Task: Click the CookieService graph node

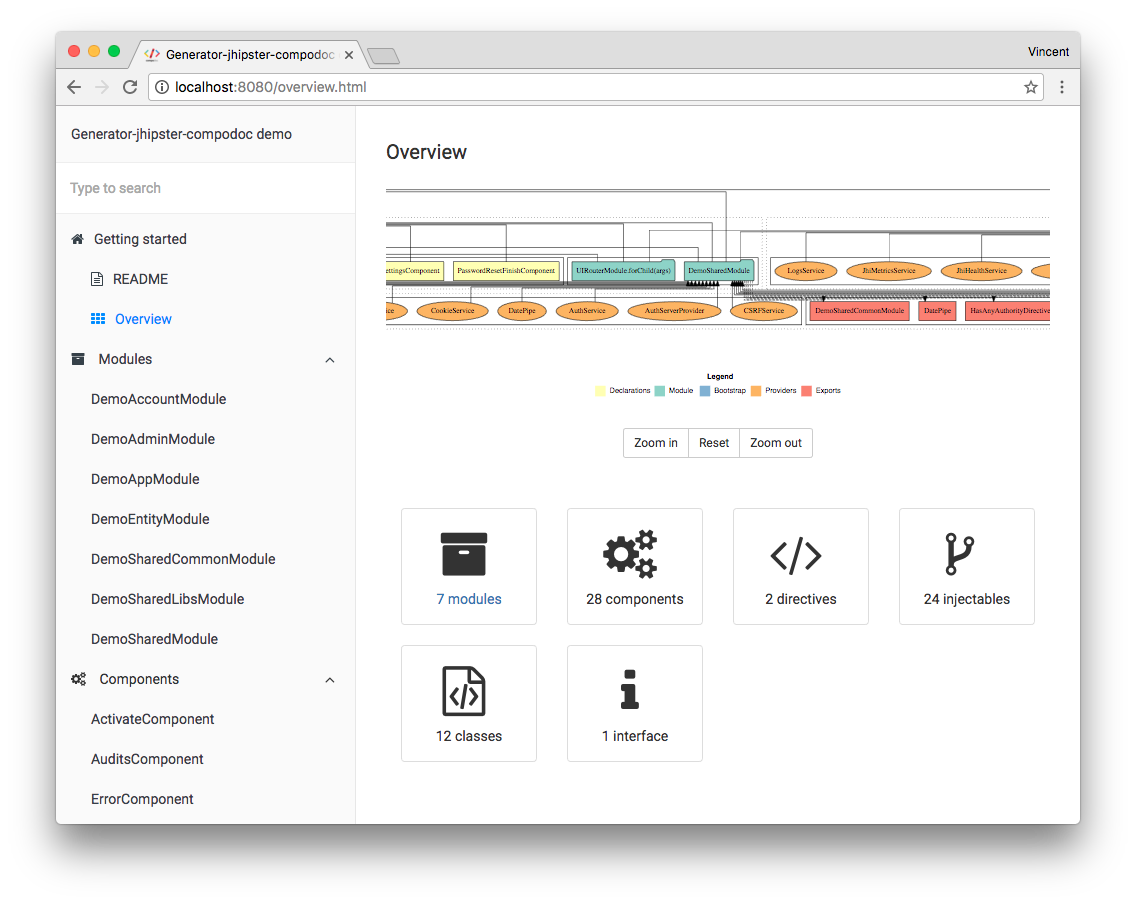Action: 452,311
